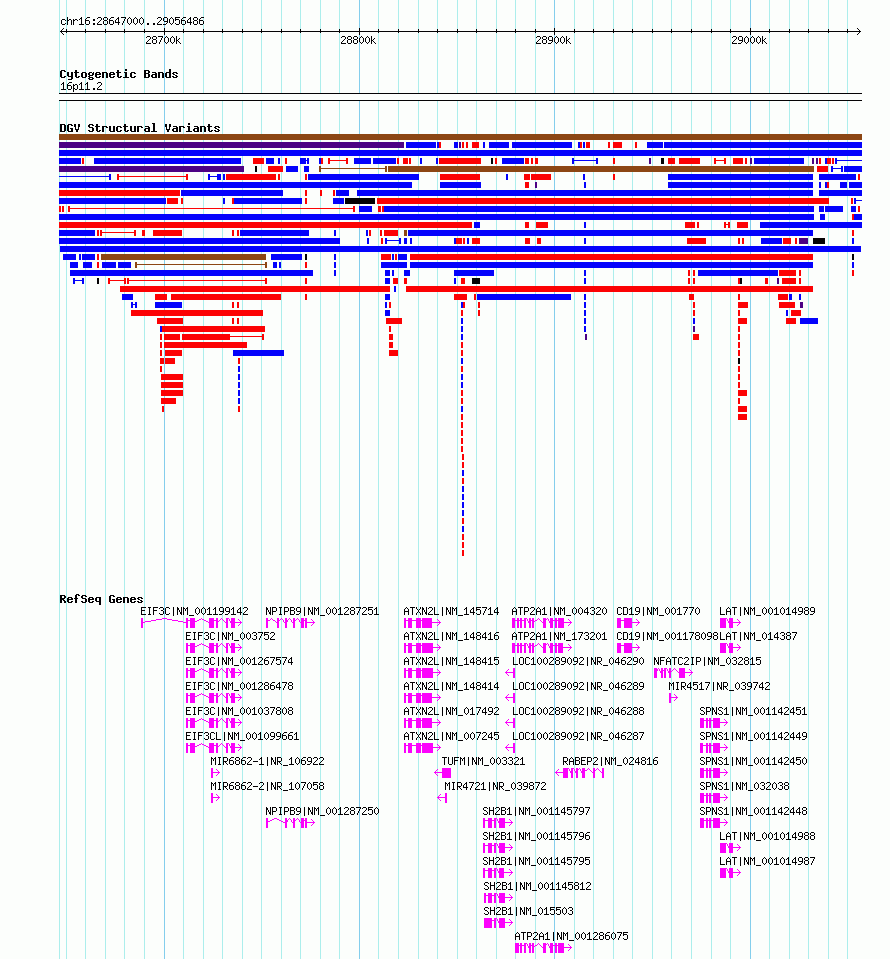Click CD19|NM_001178098 transcript label
Viewport: 890px width, 959px height.
point(667,636)
